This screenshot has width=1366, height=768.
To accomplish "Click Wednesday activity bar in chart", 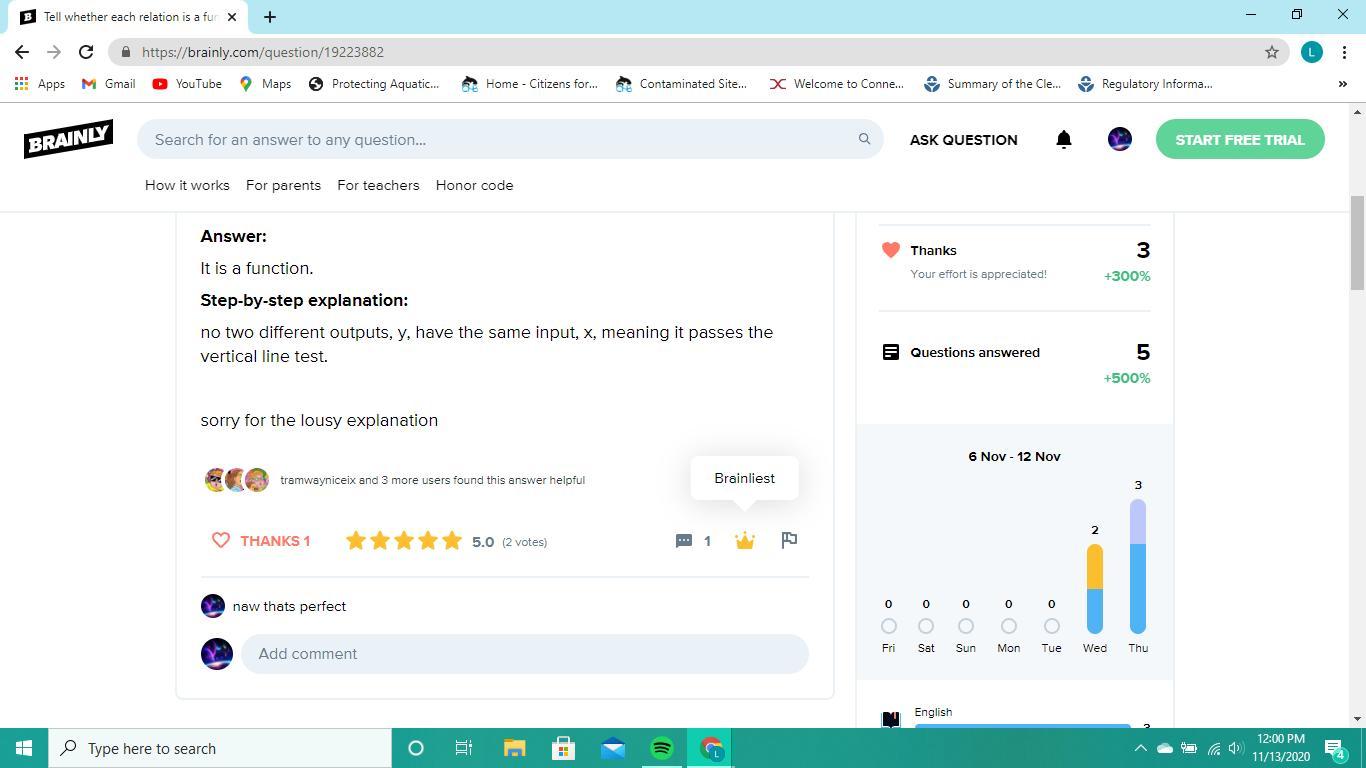I will 1095,589.
